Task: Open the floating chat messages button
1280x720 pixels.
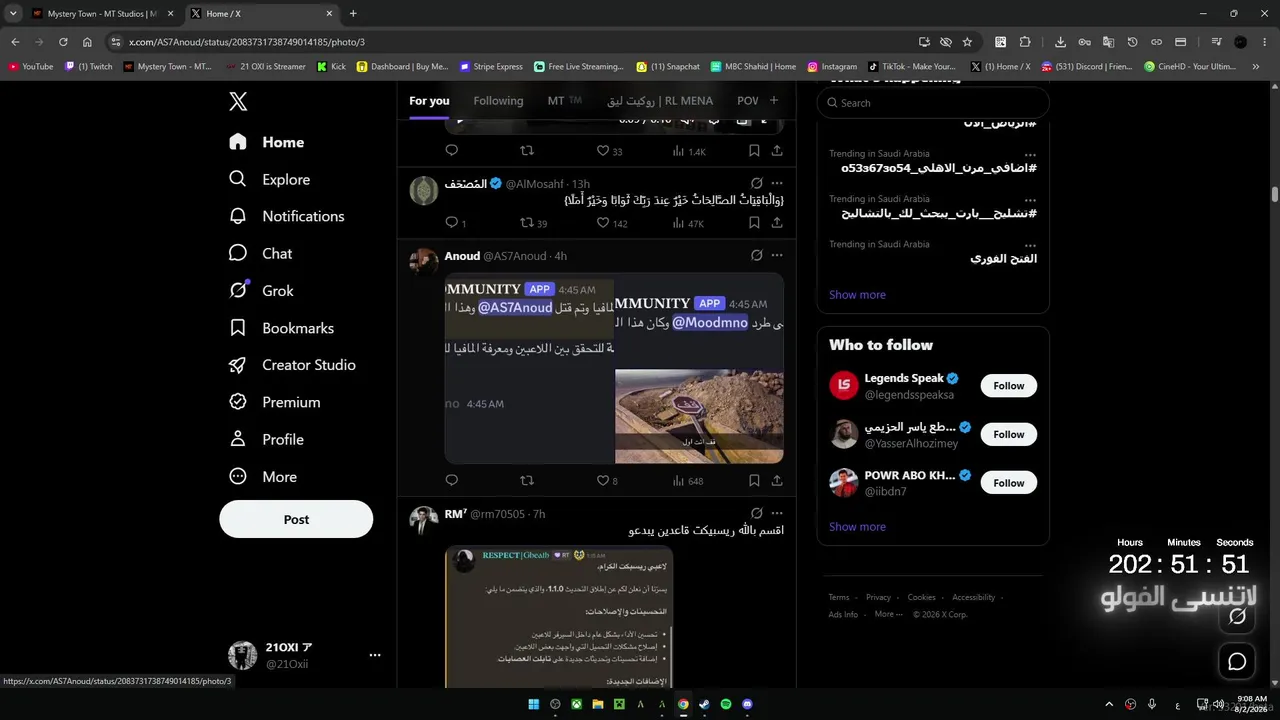Action: 1237,661
